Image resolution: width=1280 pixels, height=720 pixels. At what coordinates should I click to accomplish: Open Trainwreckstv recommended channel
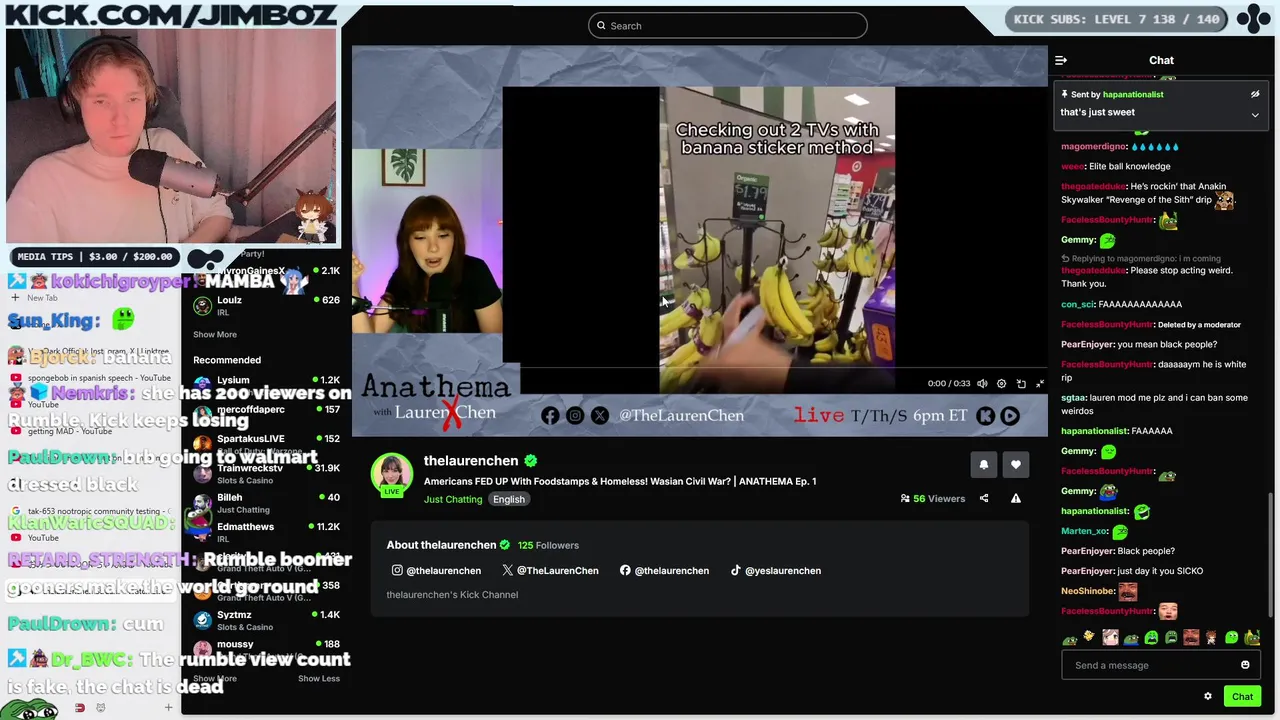point(265,473)
